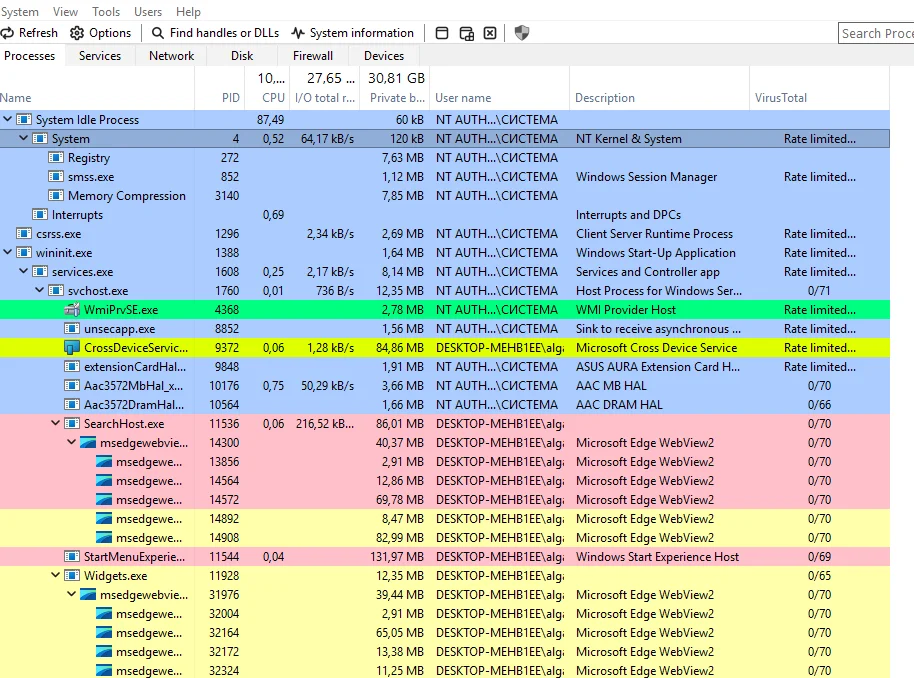Collapse the System Idle Process tree
This screenshot has height=678, width=914.
pos(8,120)
